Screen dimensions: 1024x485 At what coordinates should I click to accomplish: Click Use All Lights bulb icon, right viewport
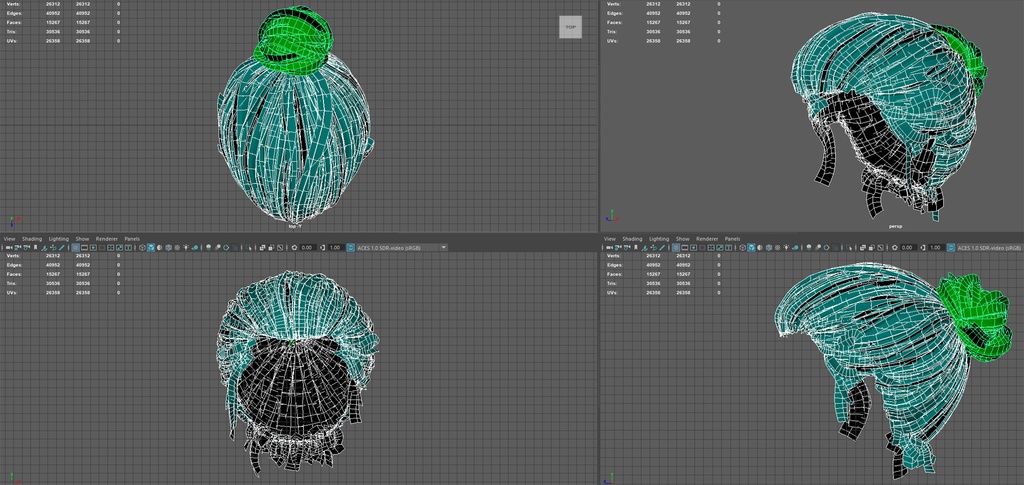pyautogui.click(x=786, y=247)
